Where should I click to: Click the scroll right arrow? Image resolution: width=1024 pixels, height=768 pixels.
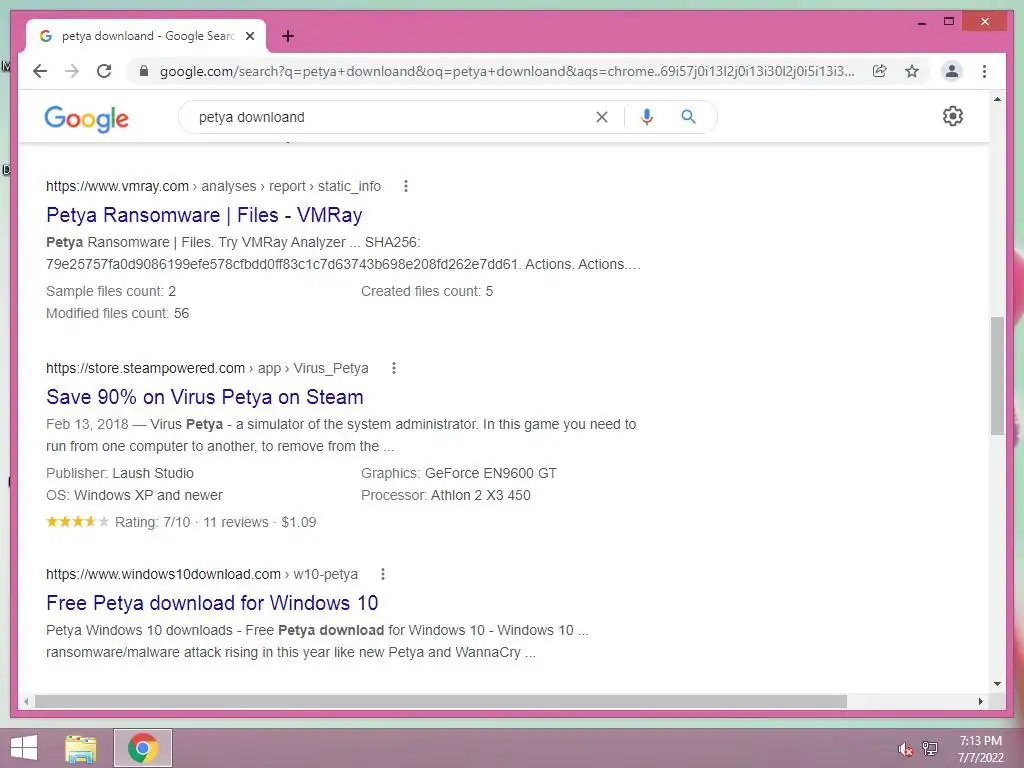[980, 701]
